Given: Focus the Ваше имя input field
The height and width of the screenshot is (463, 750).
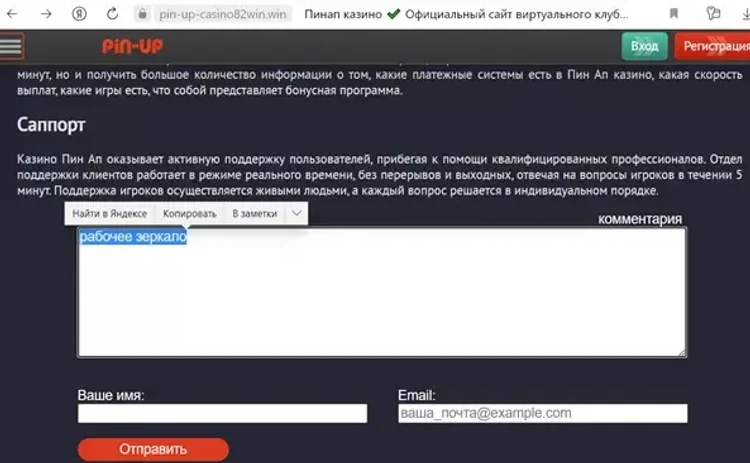Looking at the screenshot, I should [222, 413].
